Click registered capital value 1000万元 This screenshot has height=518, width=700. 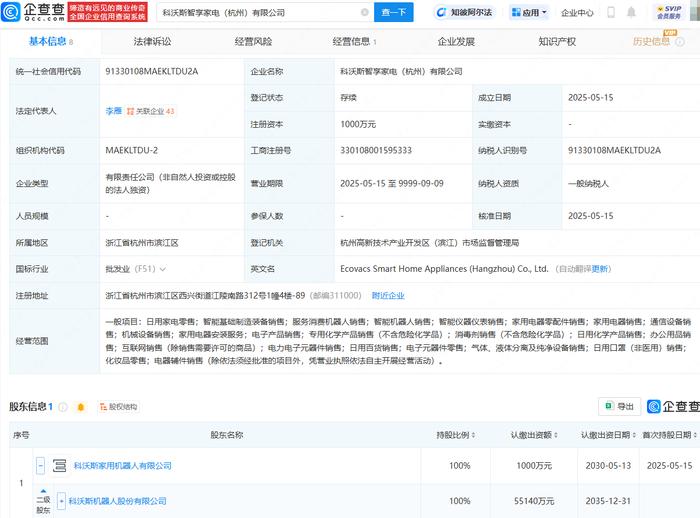coord(358,124)
